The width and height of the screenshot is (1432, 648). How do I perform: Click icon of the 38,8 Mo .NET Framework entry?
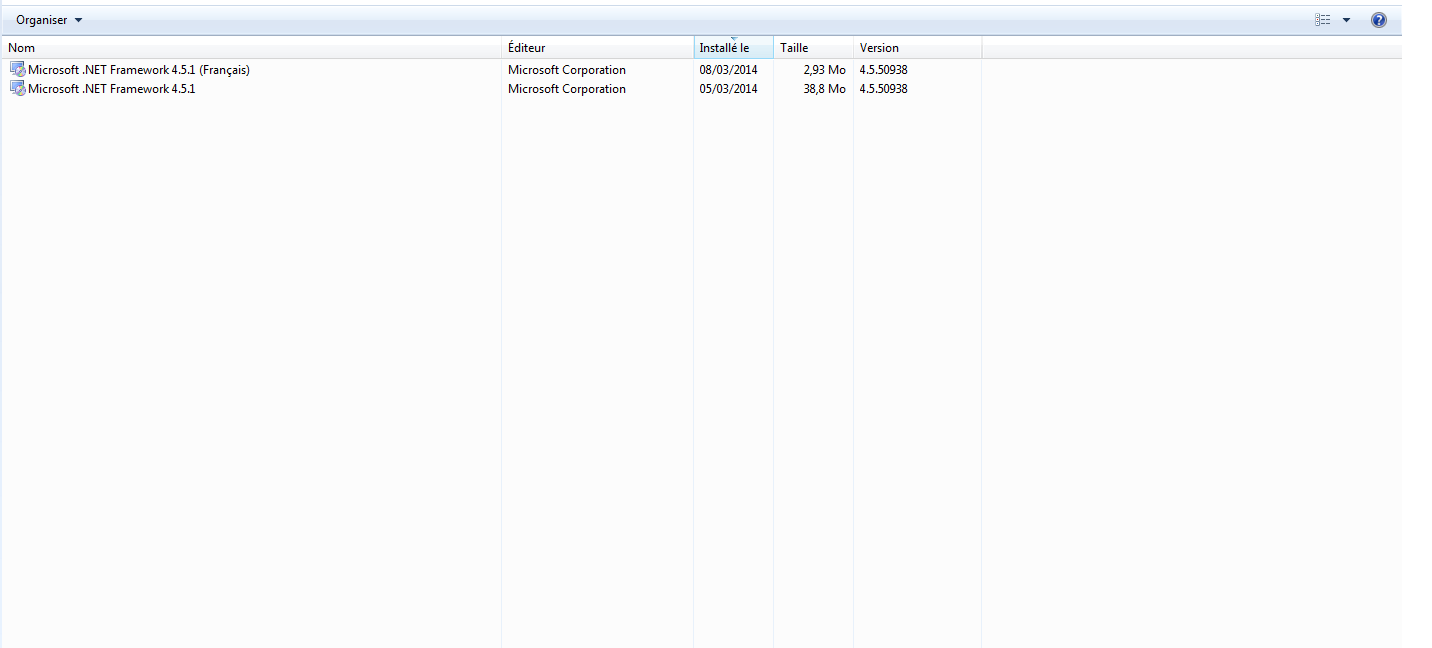click(17, 88)
